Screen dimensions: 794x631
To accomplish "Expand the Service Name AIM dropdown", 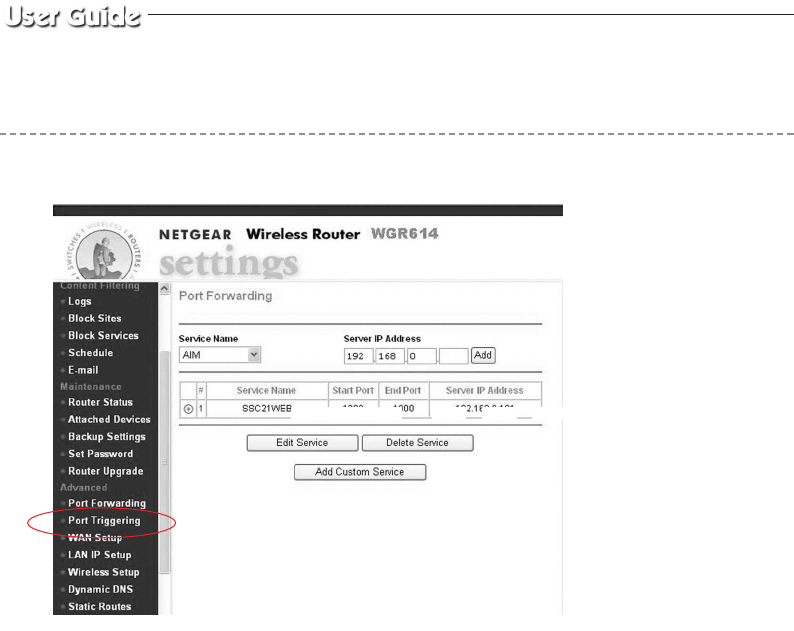I will click(220, 355).
